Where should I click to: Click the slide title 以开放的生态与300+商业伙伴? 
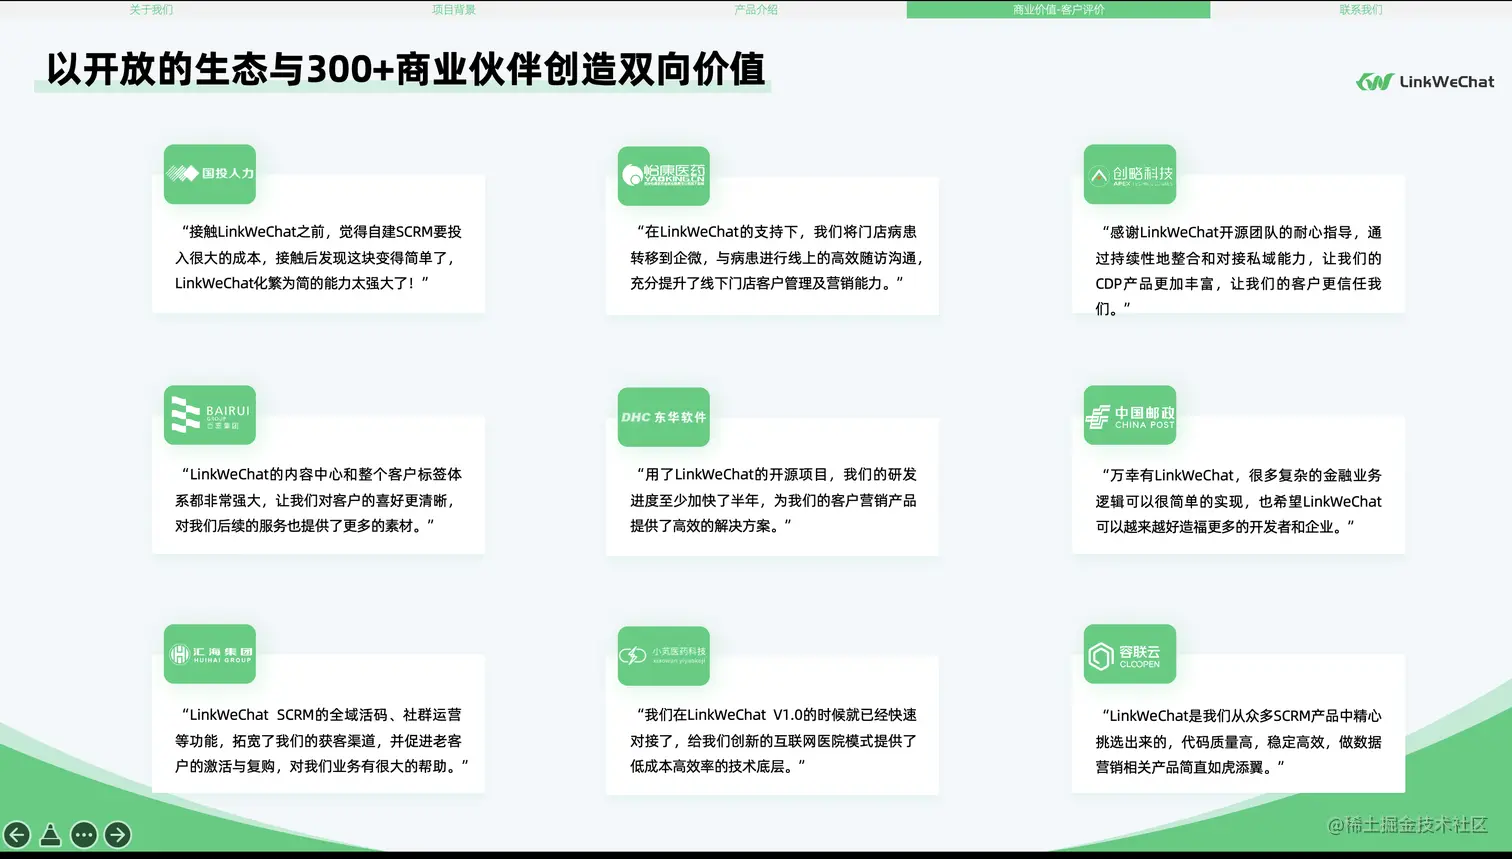pyautogui.click(x=406, y=69)
